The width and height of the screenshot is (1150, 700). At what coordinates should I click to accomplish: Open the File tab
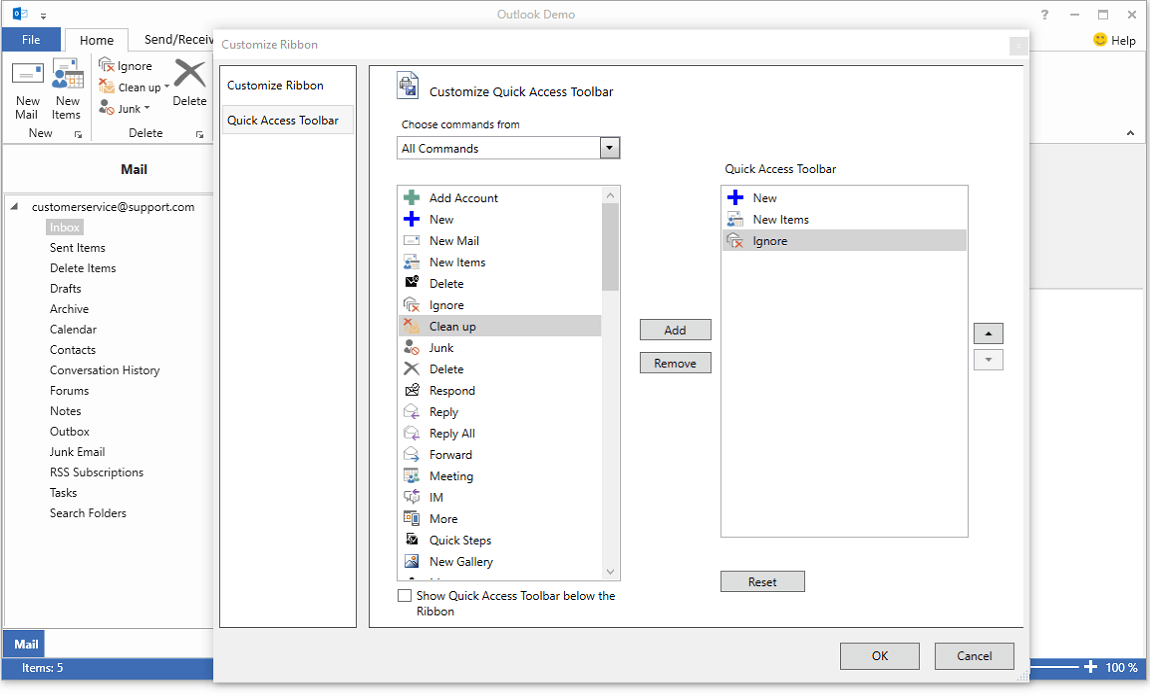pos(31,40)
